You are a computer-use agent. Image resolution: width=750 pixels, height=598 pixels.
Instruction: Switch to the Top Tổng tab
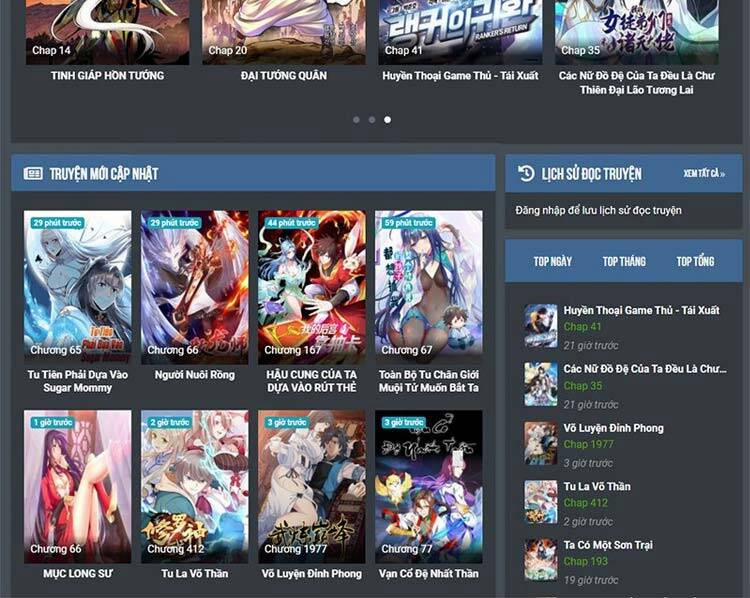pyautogui.click(x=695, y=261)
